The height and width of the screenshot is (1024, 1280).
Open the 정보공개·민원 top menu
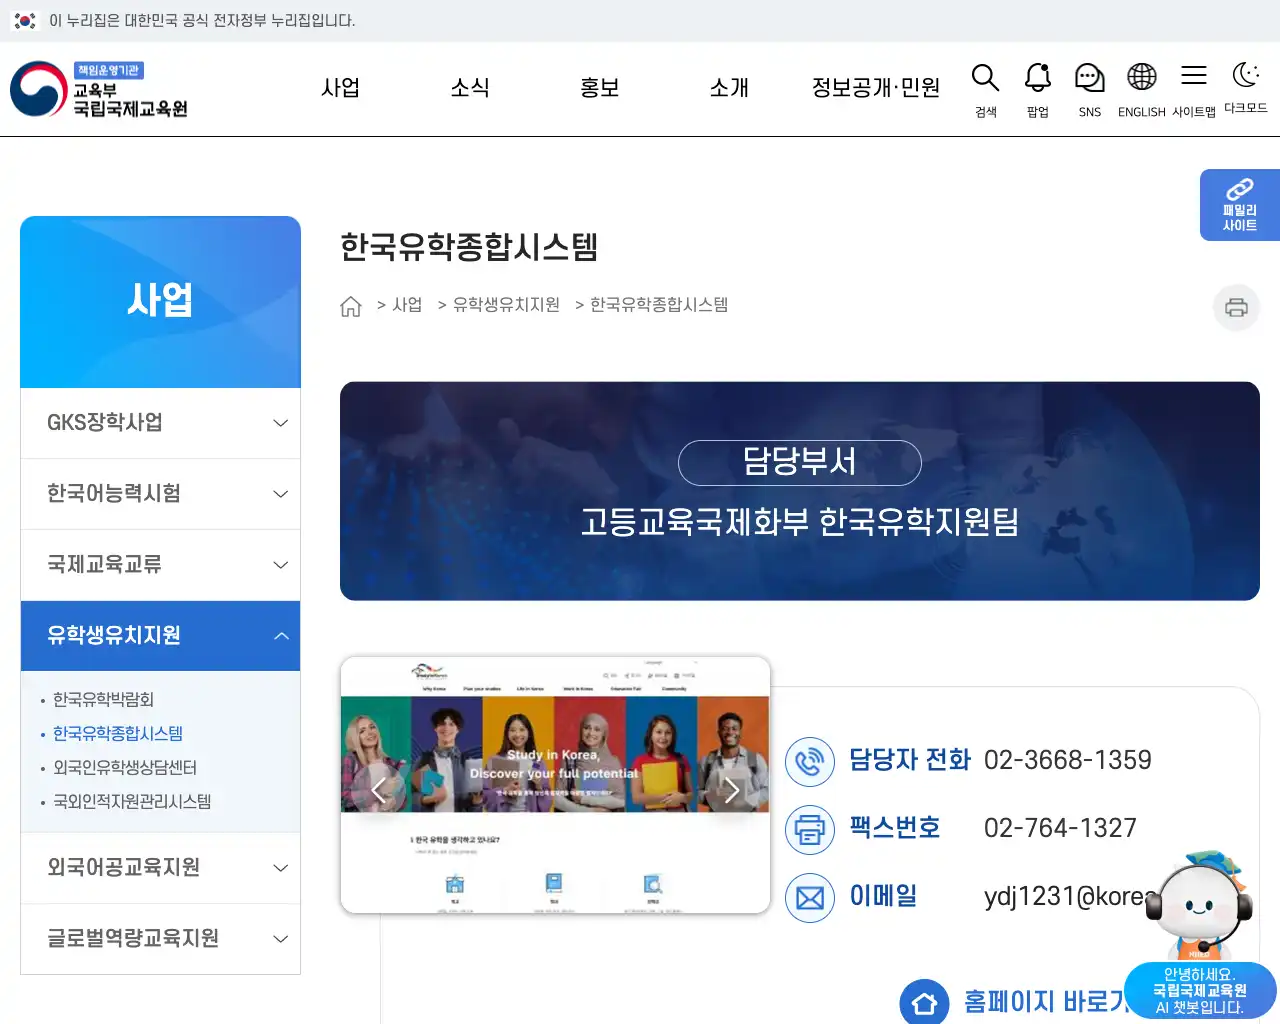click(x=876, y=88)
